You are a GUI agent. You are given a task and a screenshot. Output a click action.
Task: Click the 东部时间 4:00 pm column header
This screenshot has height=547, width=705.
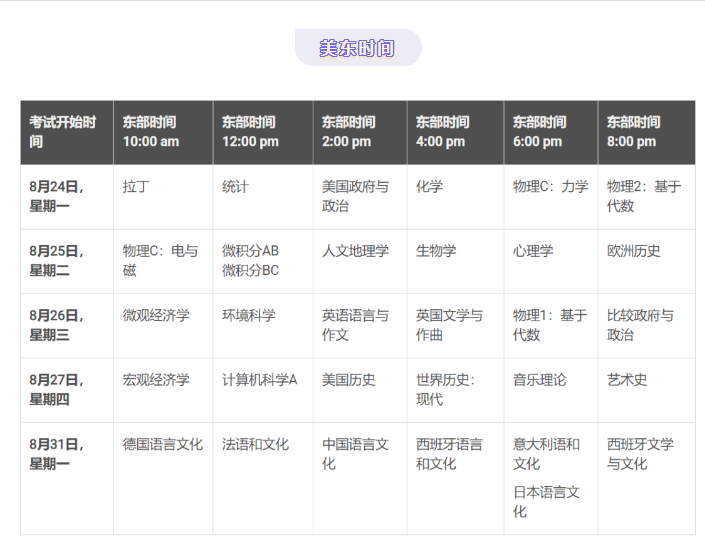443,132
